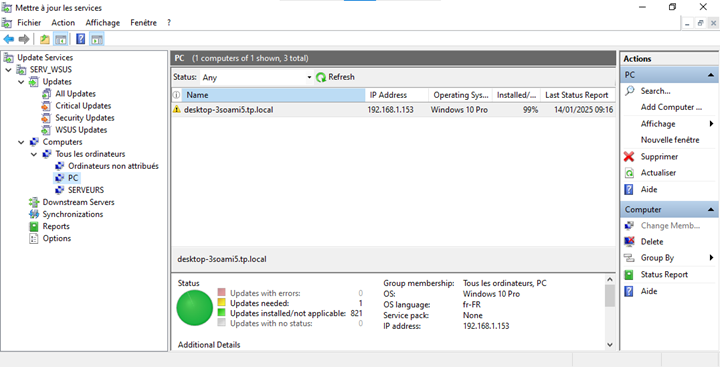Image resolution: width=720 pixels, height=367 pixels.
Task: Open the WSUS Updates node
Action: (x=81, y=130)
